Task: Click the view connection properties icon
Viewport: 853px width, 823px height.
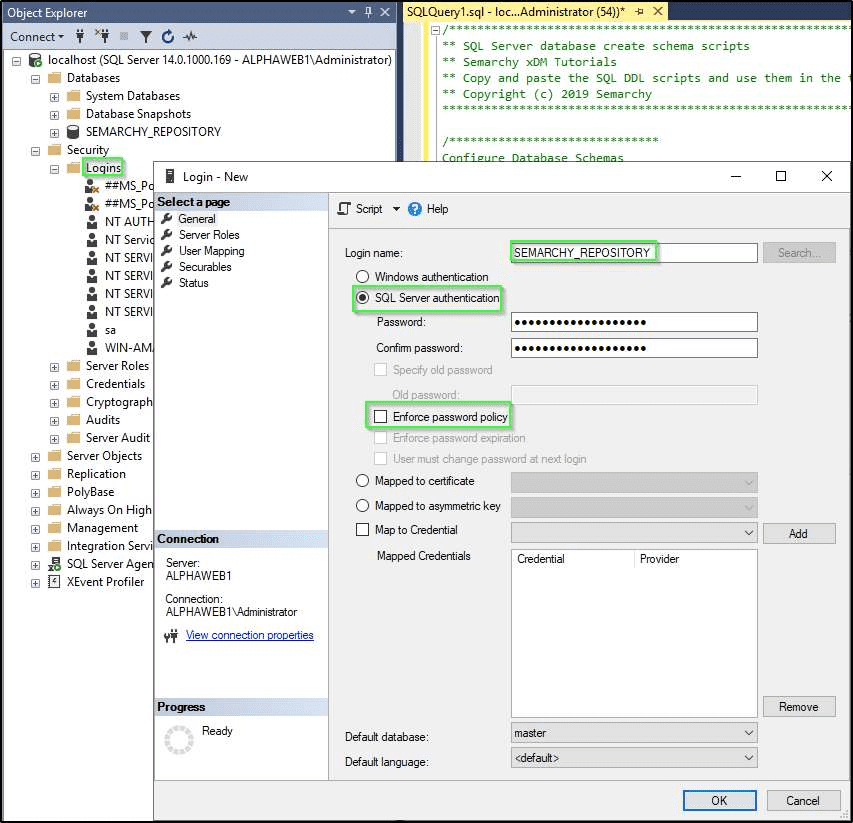Action: coord(171,635)
